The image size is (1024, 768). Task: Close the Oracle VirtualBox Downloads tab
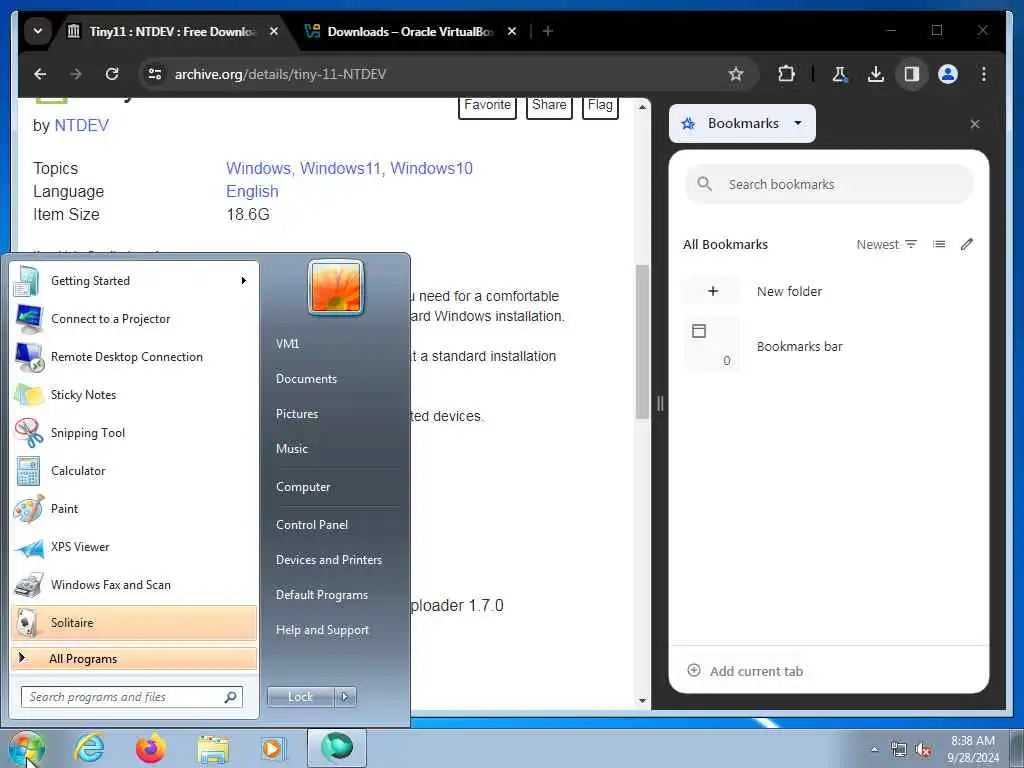(x=512, y=31)
